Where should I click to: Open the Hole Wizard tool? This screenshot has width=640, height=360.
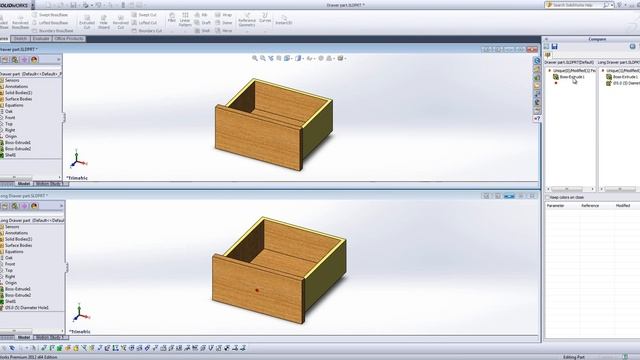click(x=104, y=22)
